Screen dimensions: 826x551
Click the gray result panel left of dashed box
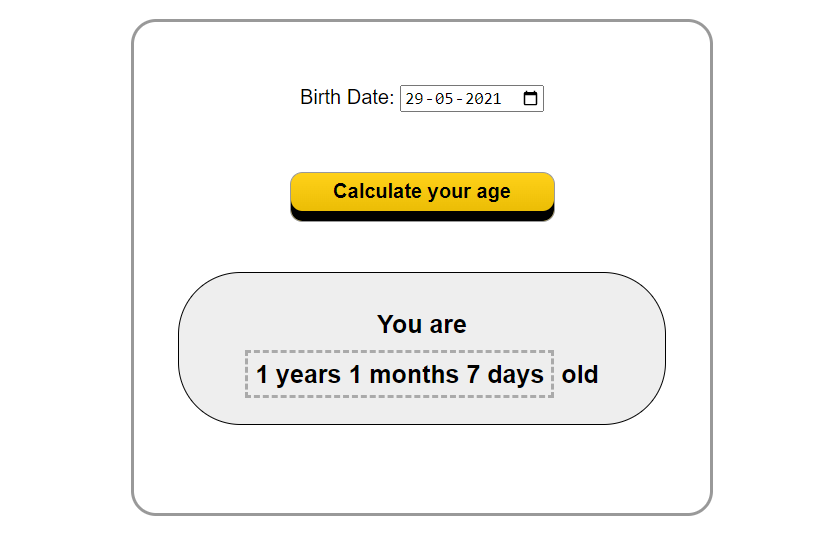[x=213, y=375]
